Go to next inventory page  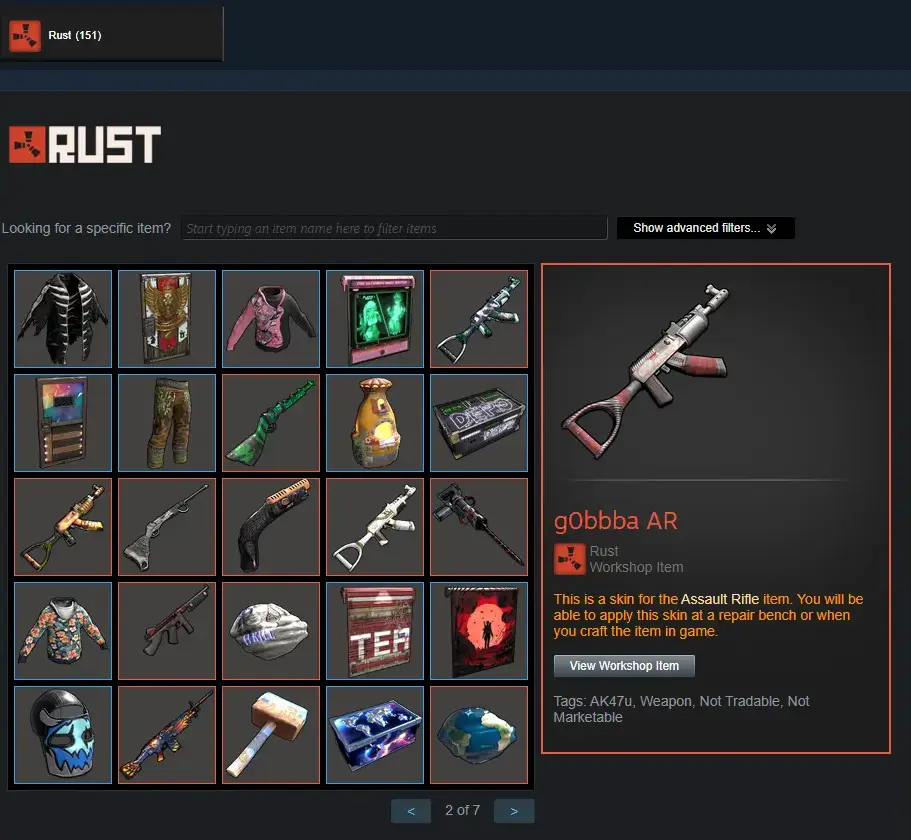click(514, 811)
